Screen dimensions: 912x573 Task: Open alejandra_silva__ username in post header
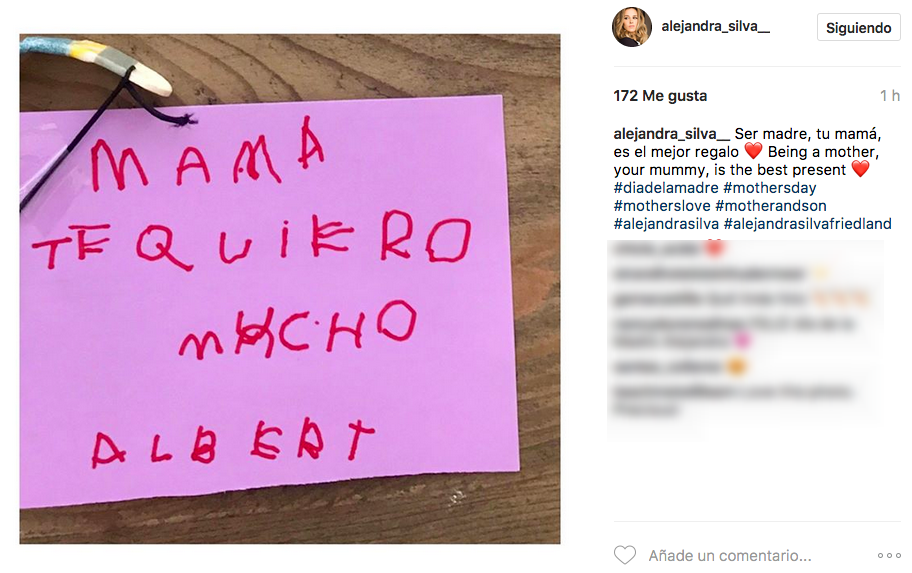tap(715, 26)
